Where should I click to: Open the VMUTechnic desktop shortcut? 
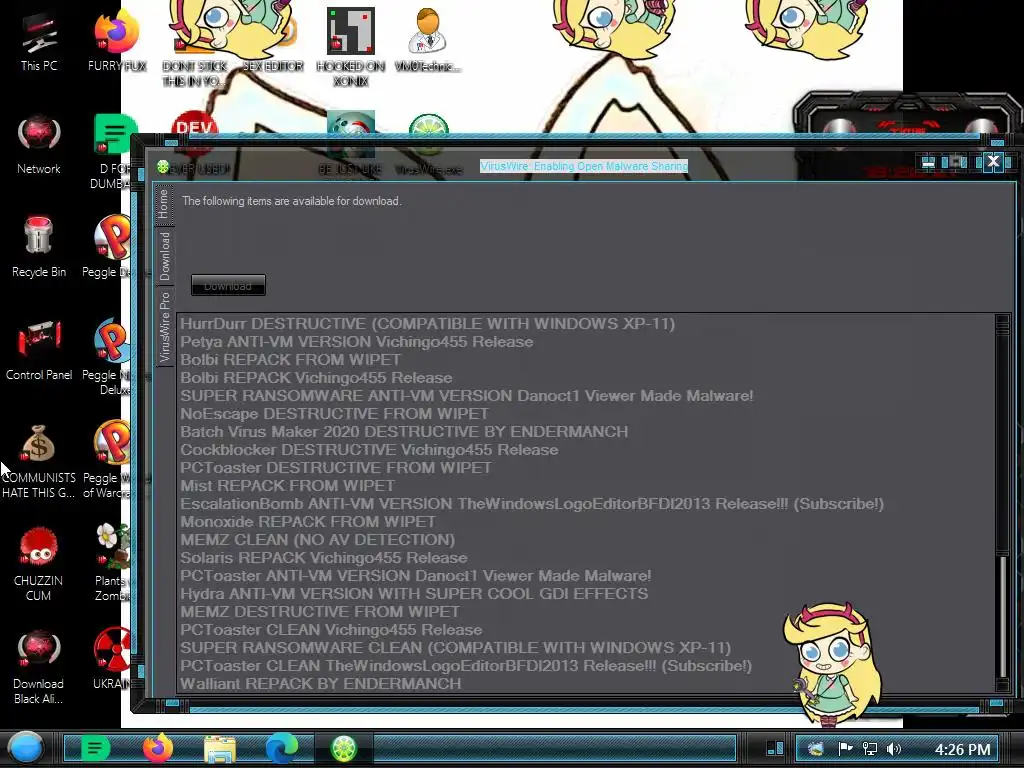click(x=427, y=40)
